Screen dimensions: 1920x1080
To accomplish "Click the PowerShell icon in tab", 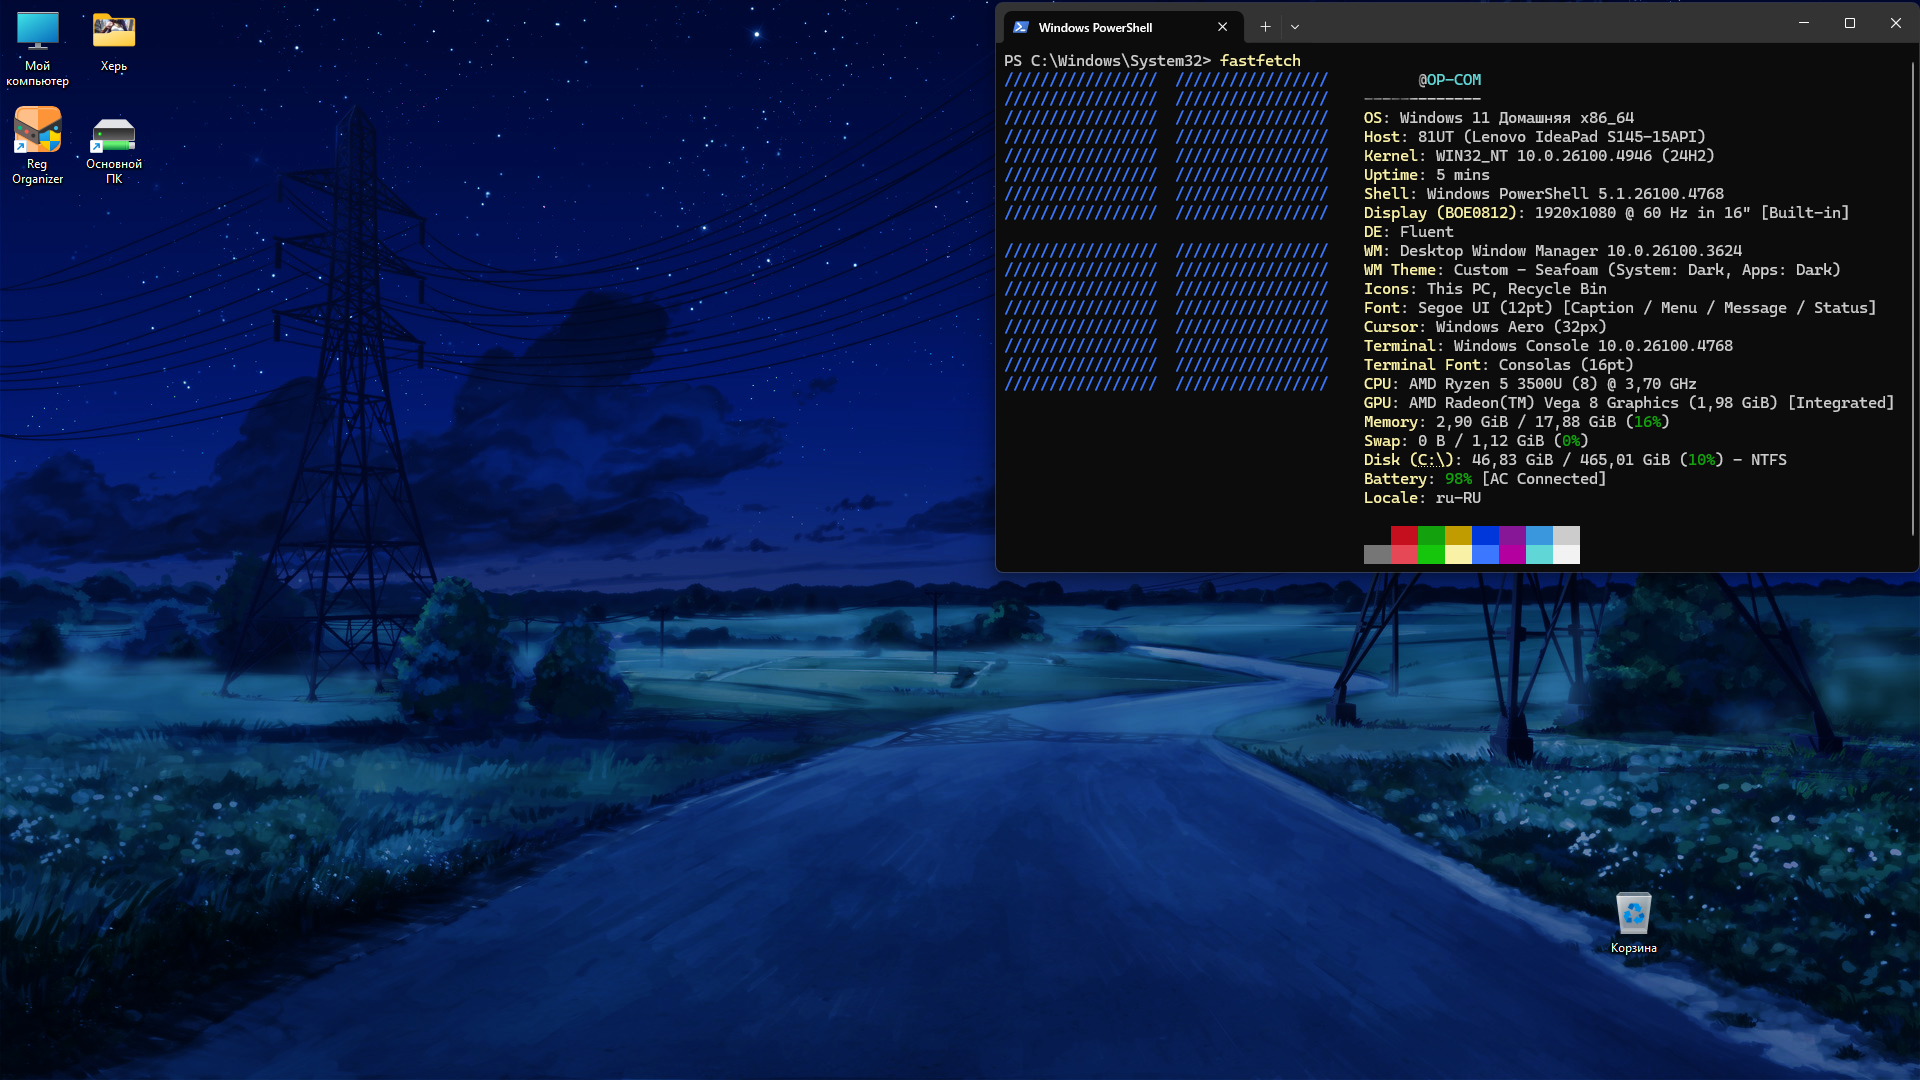I will (1021, 27).
